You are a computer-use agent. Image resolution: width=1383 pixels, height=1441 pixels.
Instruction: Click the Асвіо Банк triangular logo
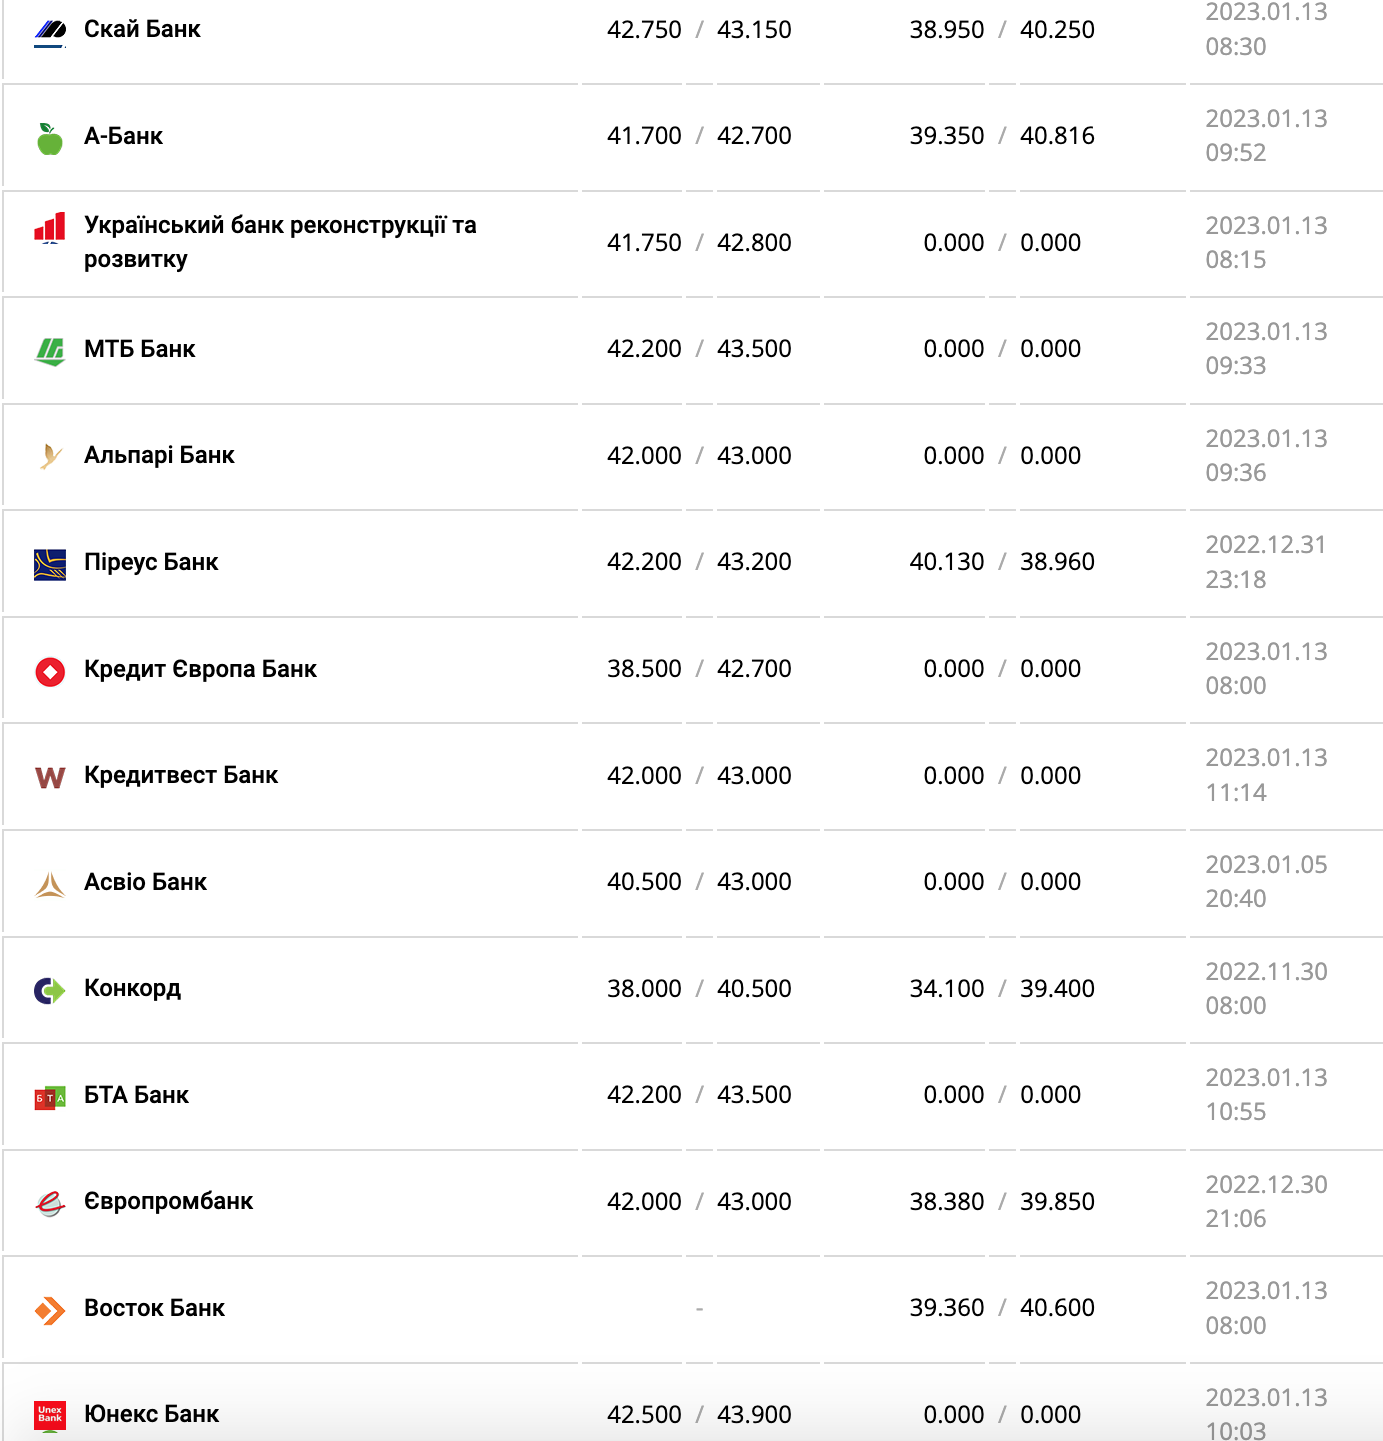50,884
